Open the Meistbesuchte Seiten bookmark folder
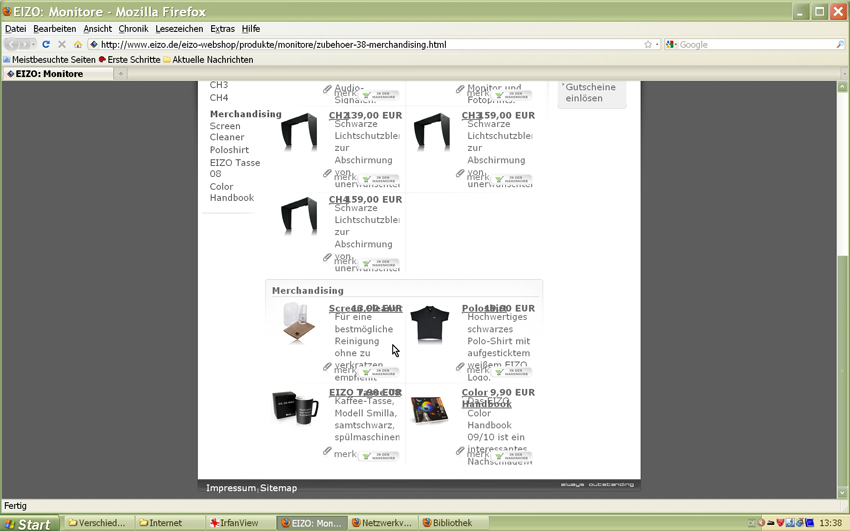This screenshot has height=531, width=850. [49, 60]
